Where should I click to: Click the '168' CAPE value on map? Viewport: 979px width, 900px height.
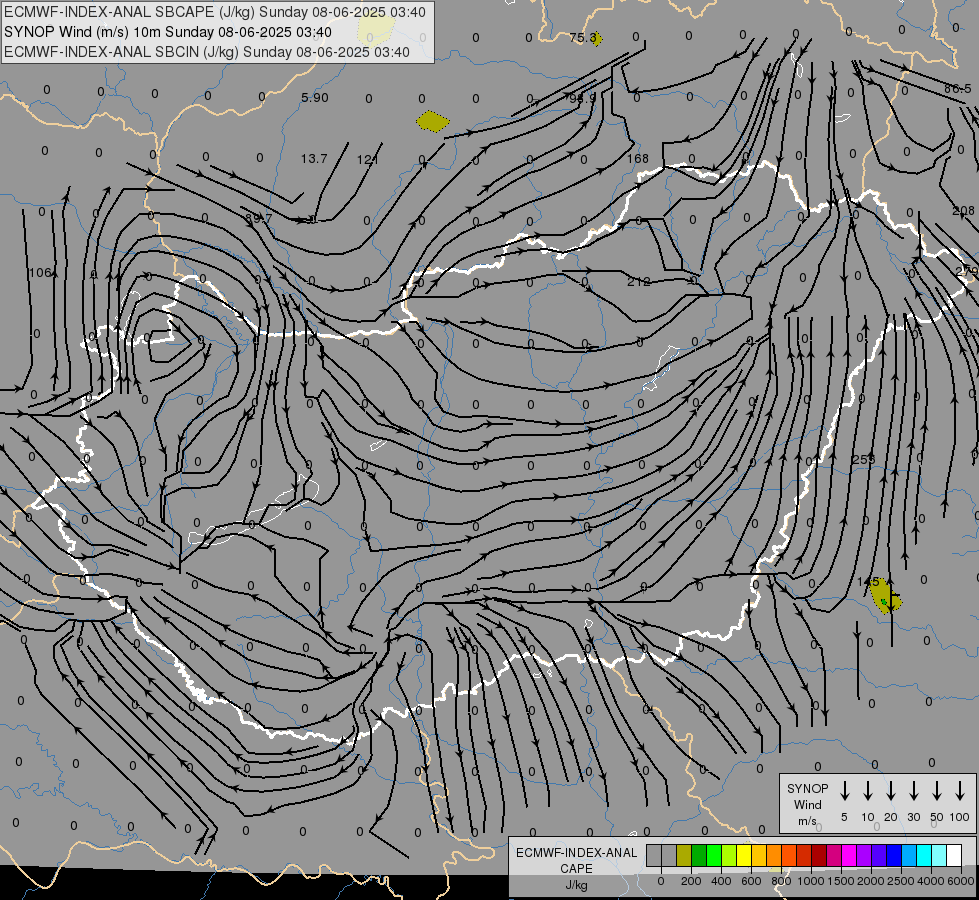pyautogui.click(x=637, y=159)
